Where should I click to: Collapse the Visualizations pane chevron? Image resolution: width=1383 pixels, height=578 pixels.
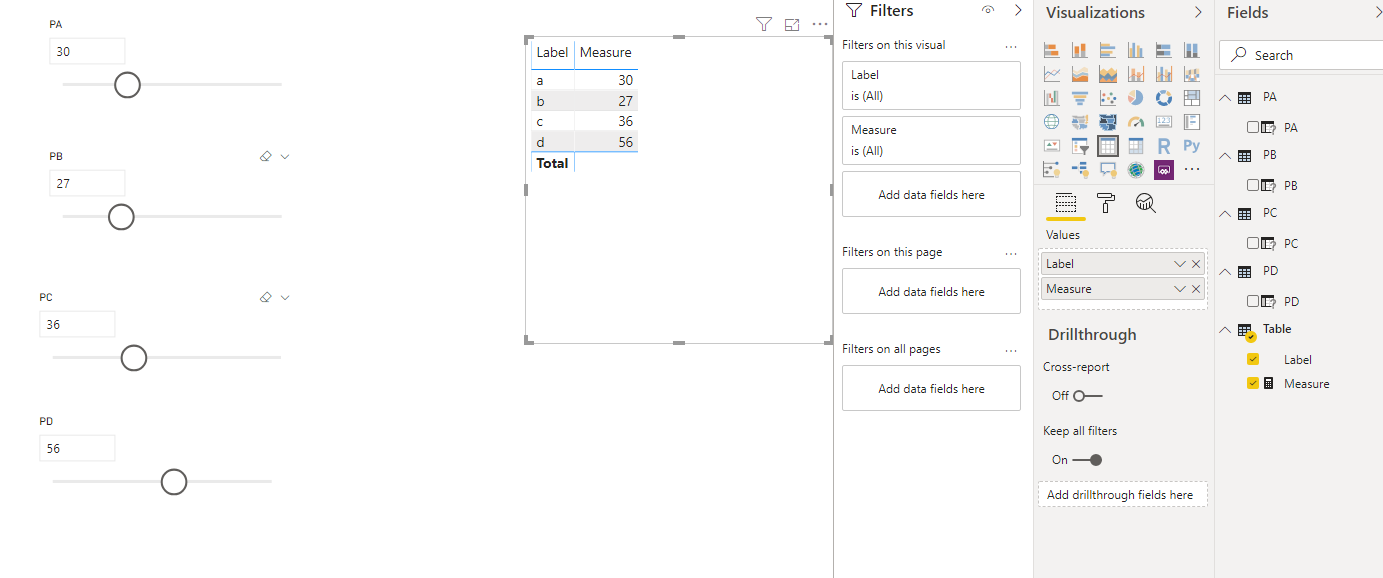1198,12
